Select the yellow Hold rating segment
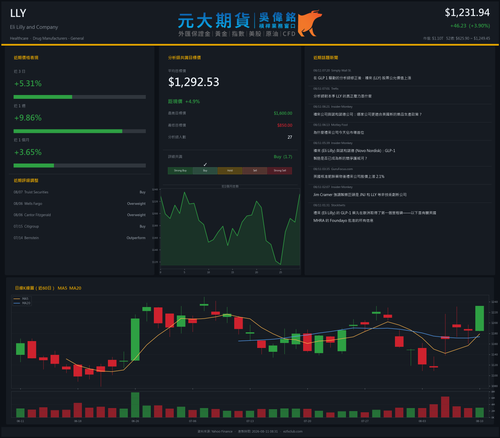Screen dimensions: 500x438 click(x=230, y=171)
